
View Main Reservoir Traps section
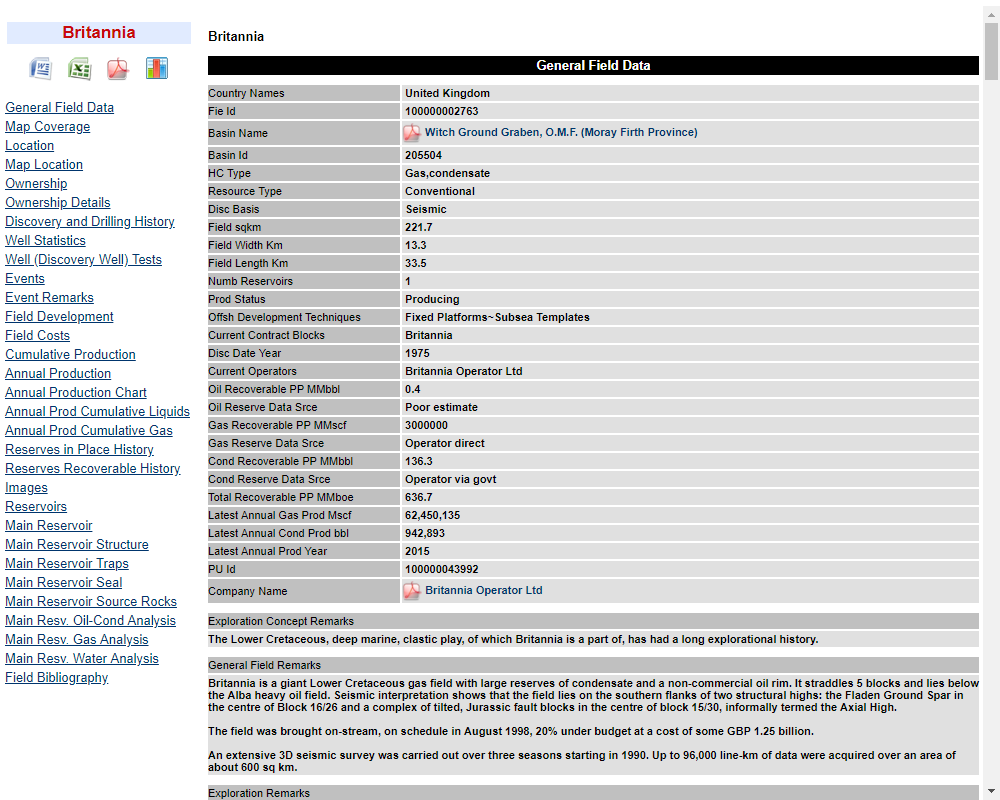[x=67, y=564]
